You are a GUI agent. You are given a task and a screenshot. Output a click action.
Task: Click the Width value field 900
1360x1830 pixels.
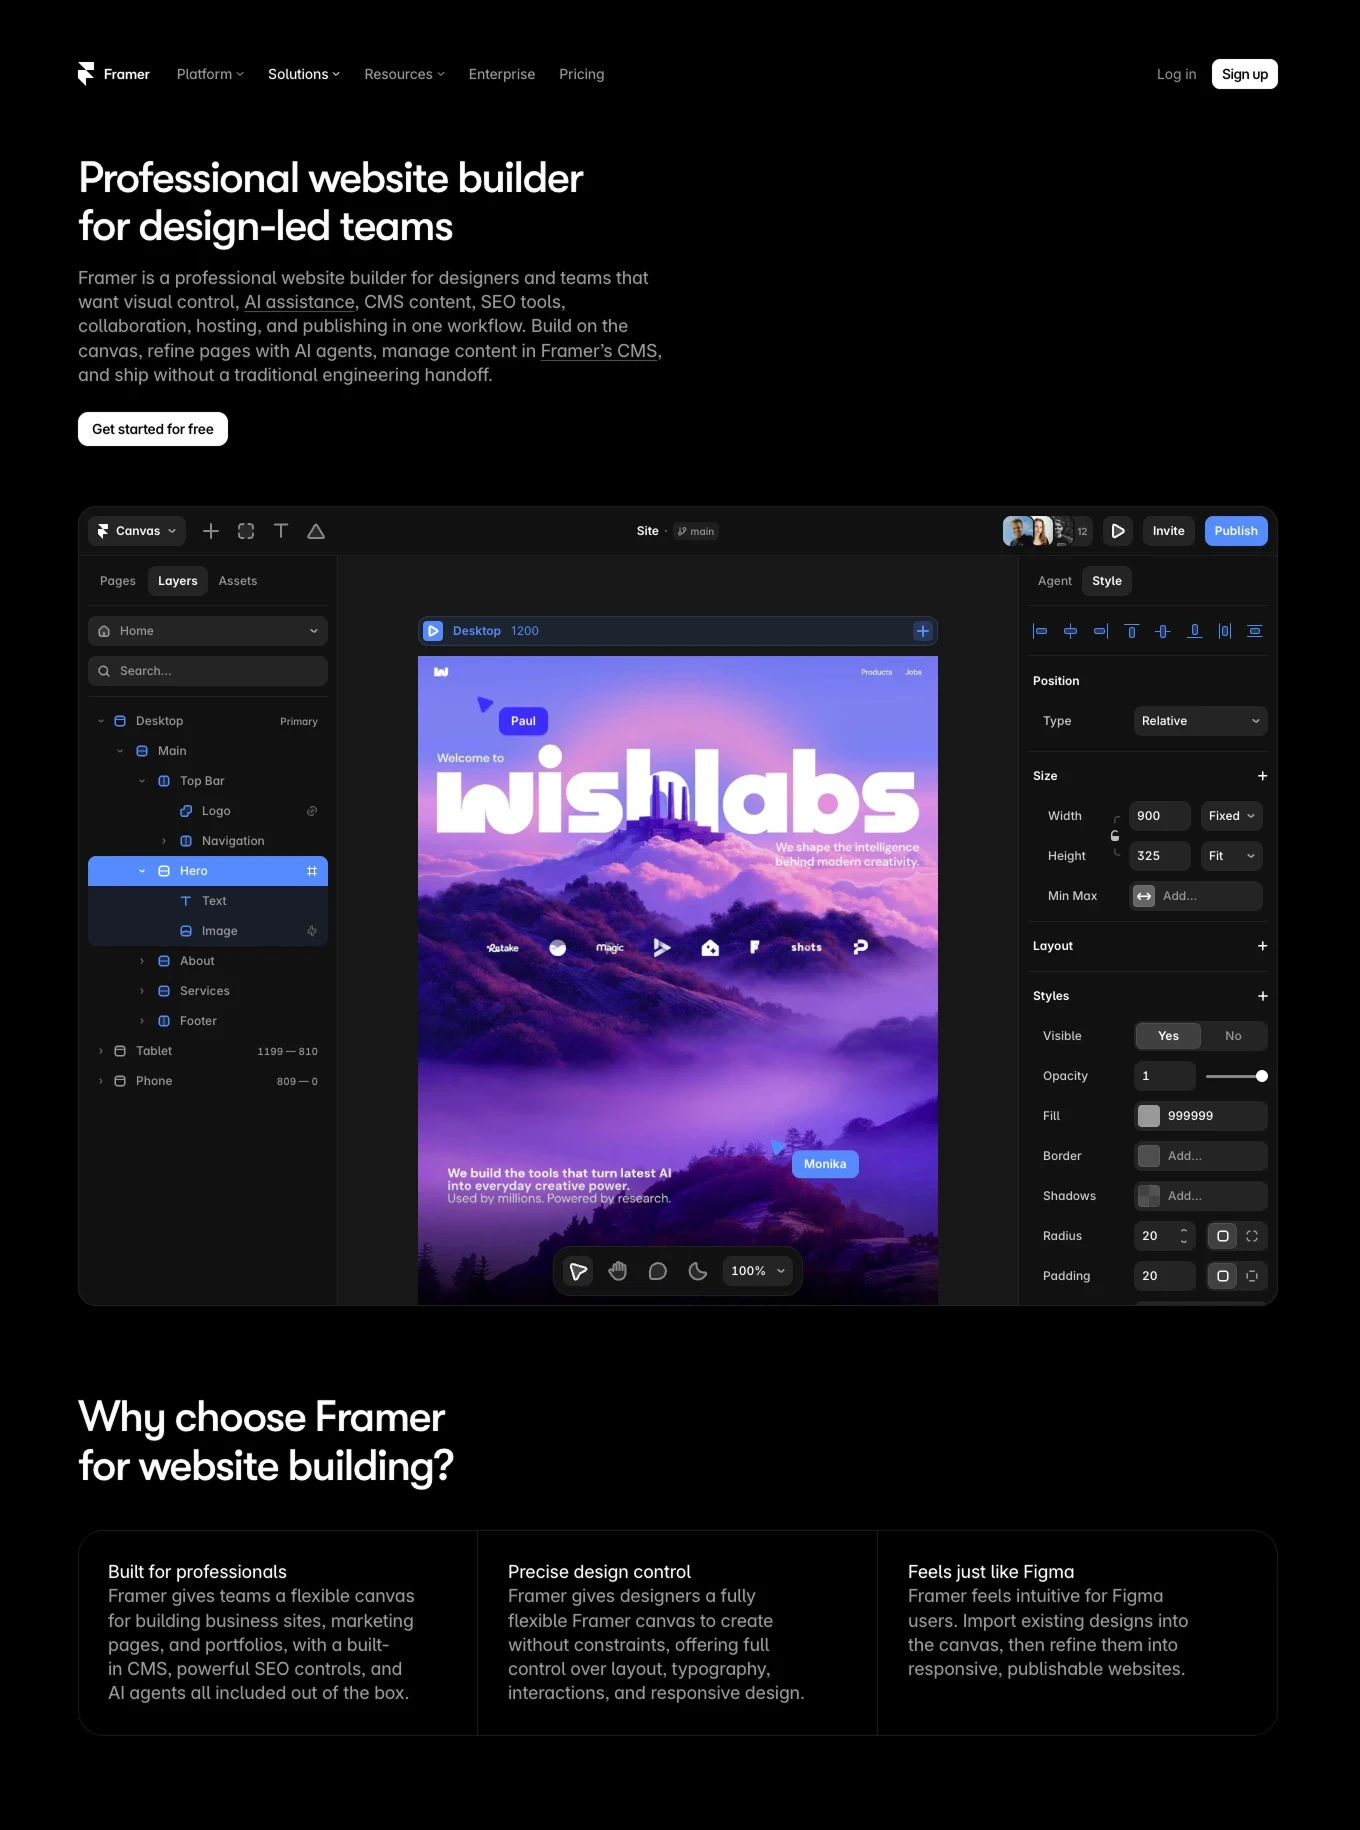(x=1160, y=816)
